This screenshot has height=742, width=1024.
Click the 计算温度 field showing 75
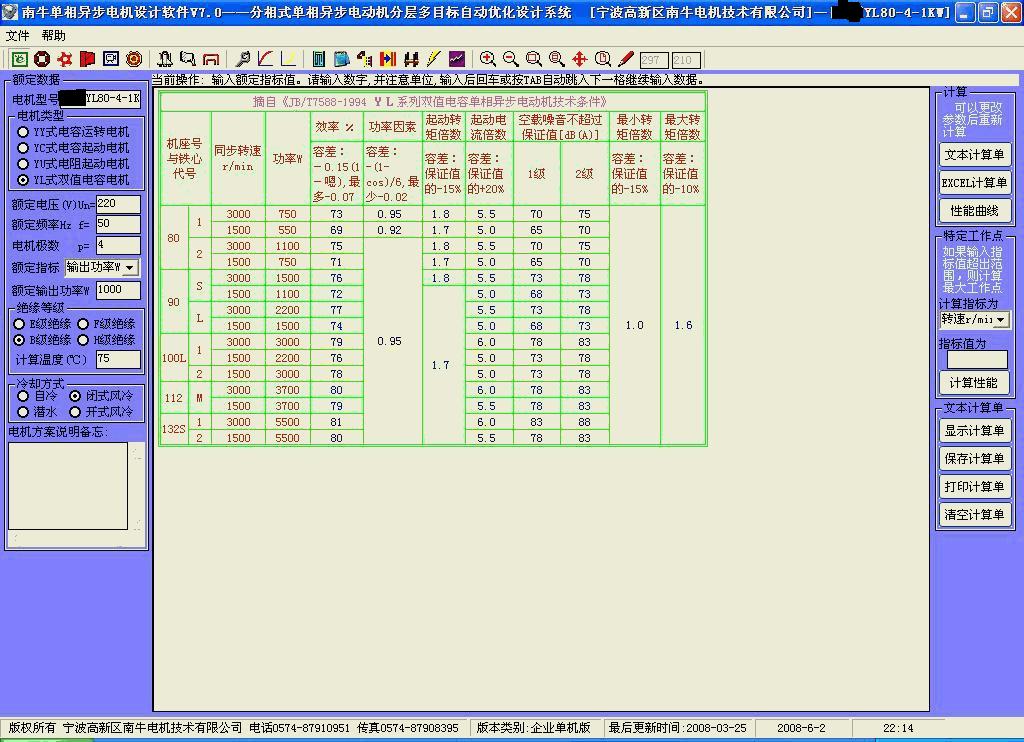pyautogui.click(x=118, y=359)
